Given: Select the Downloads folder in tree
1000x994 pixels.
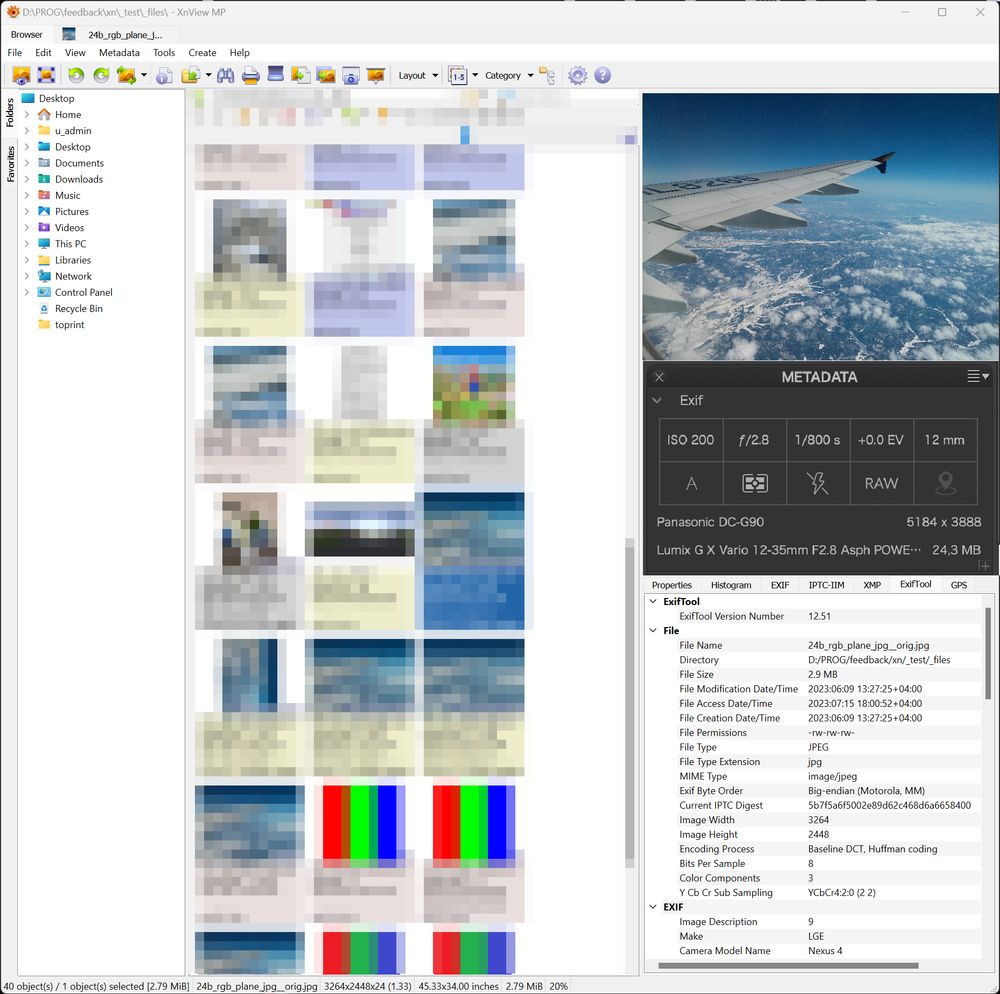Looking at the screenshot, I should point(78,179).
